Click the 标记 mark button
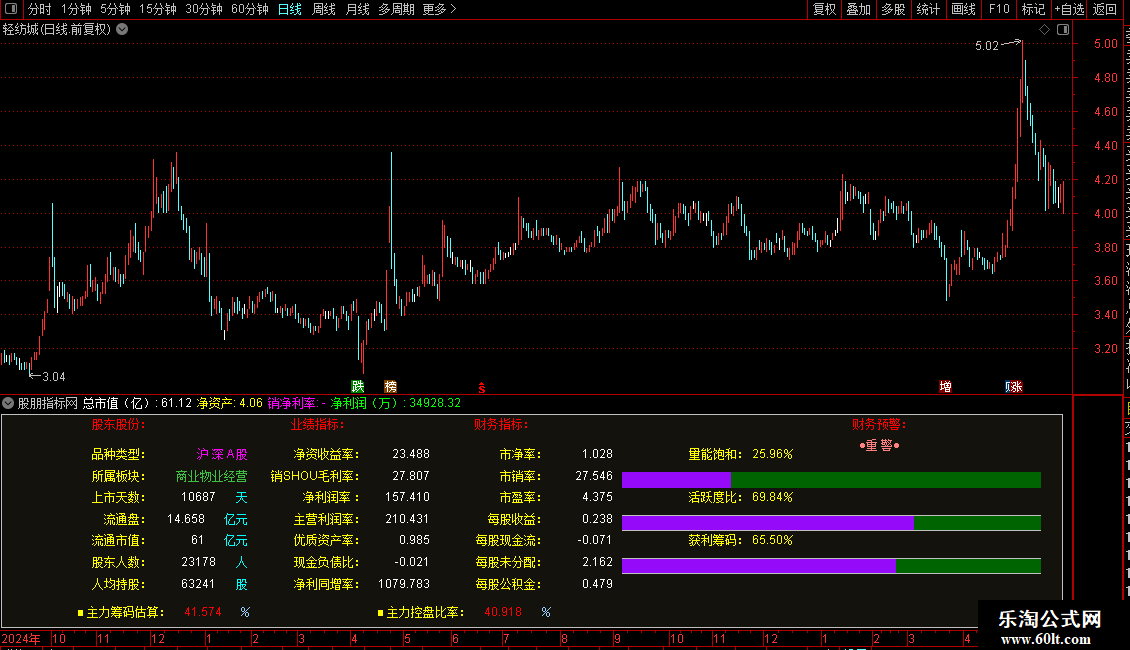Screen dimensions: 1130x650 [1033, 9]
